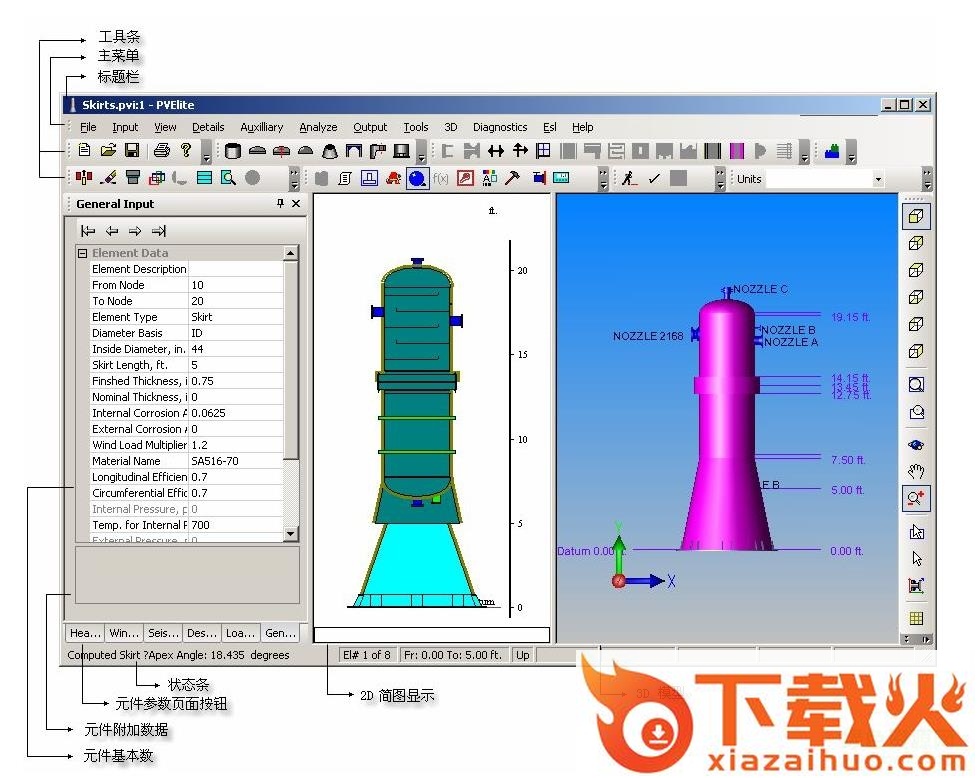This screenshot has width=977, height=778.
Task: Click the eye view icon in right toolbar
Action: 916,444
